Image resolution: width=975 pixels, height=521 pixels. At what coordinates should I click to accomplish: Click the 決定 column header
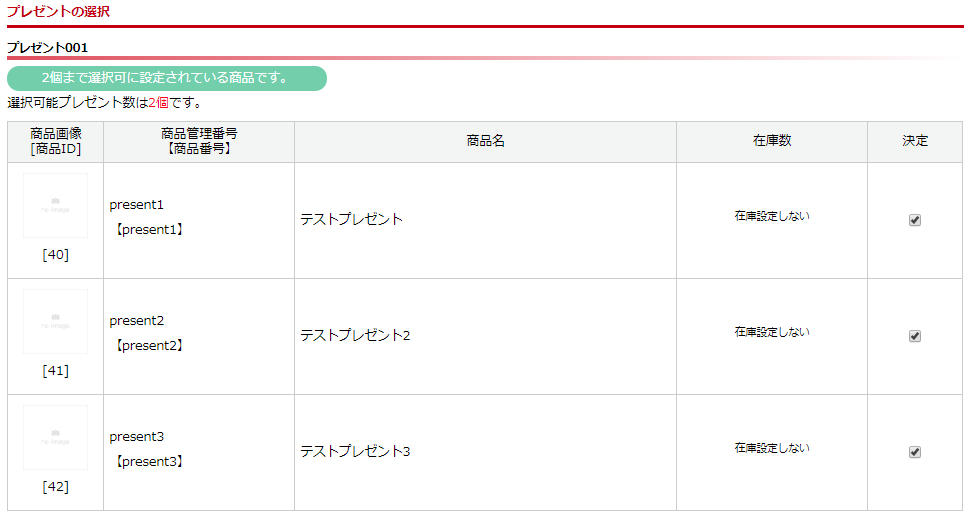point(915,141)
